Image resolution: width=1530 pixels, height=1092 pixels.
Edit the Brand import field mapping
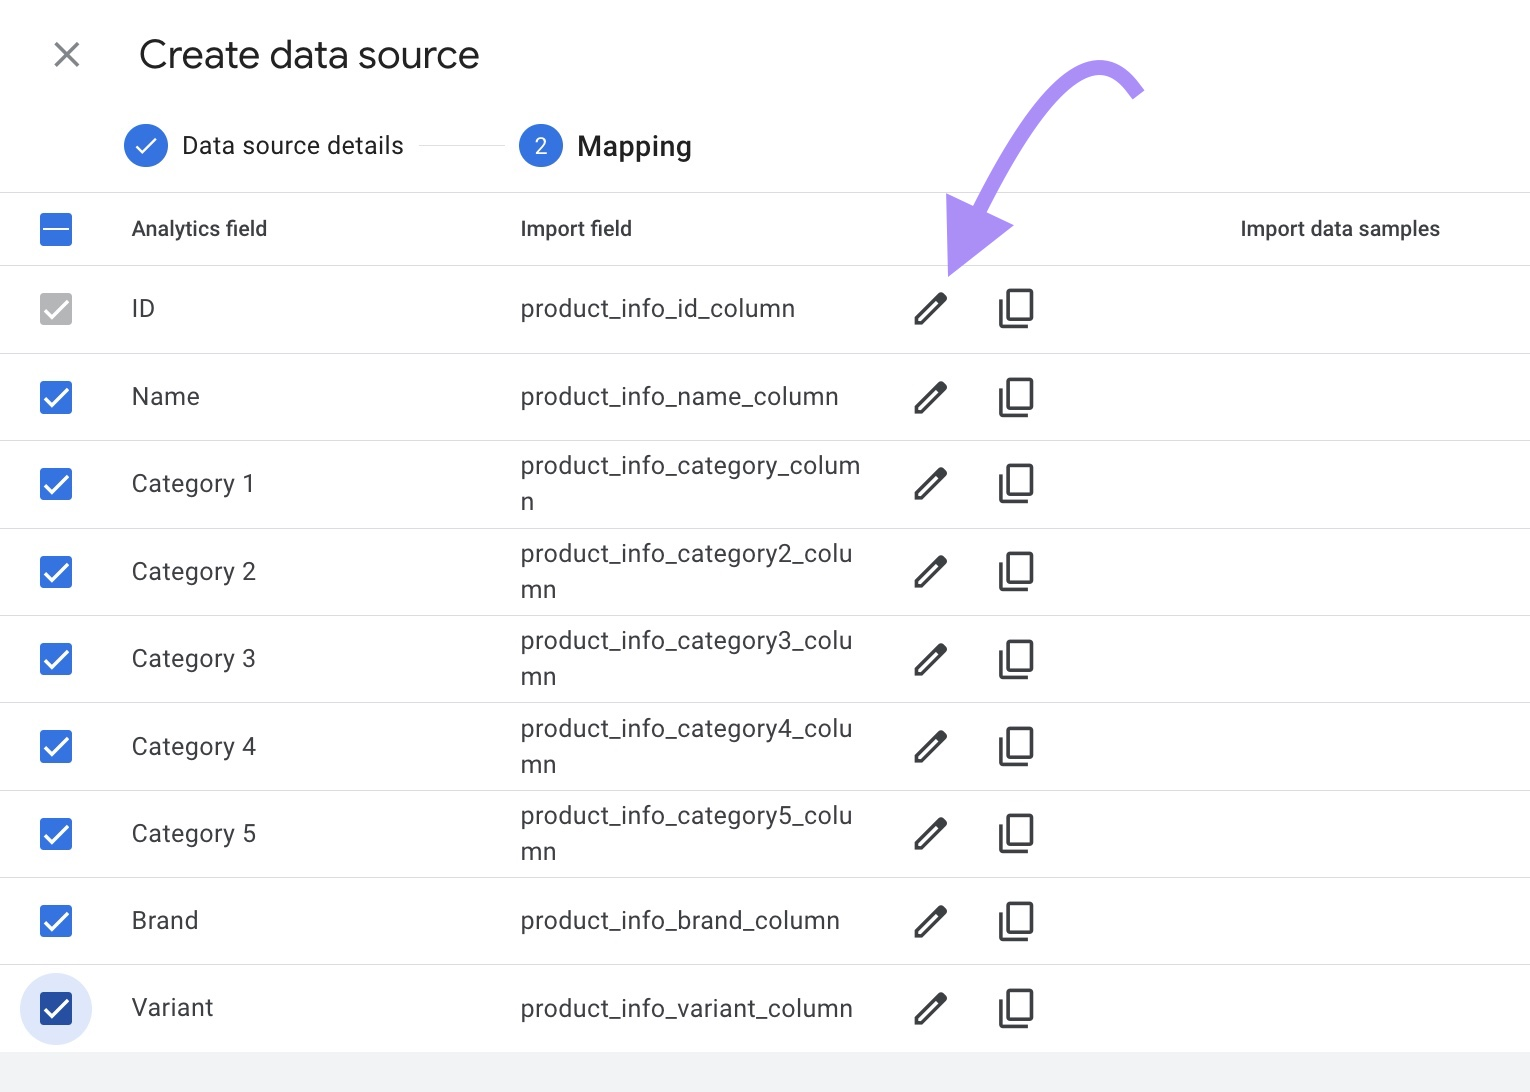[x=929, y=921]
